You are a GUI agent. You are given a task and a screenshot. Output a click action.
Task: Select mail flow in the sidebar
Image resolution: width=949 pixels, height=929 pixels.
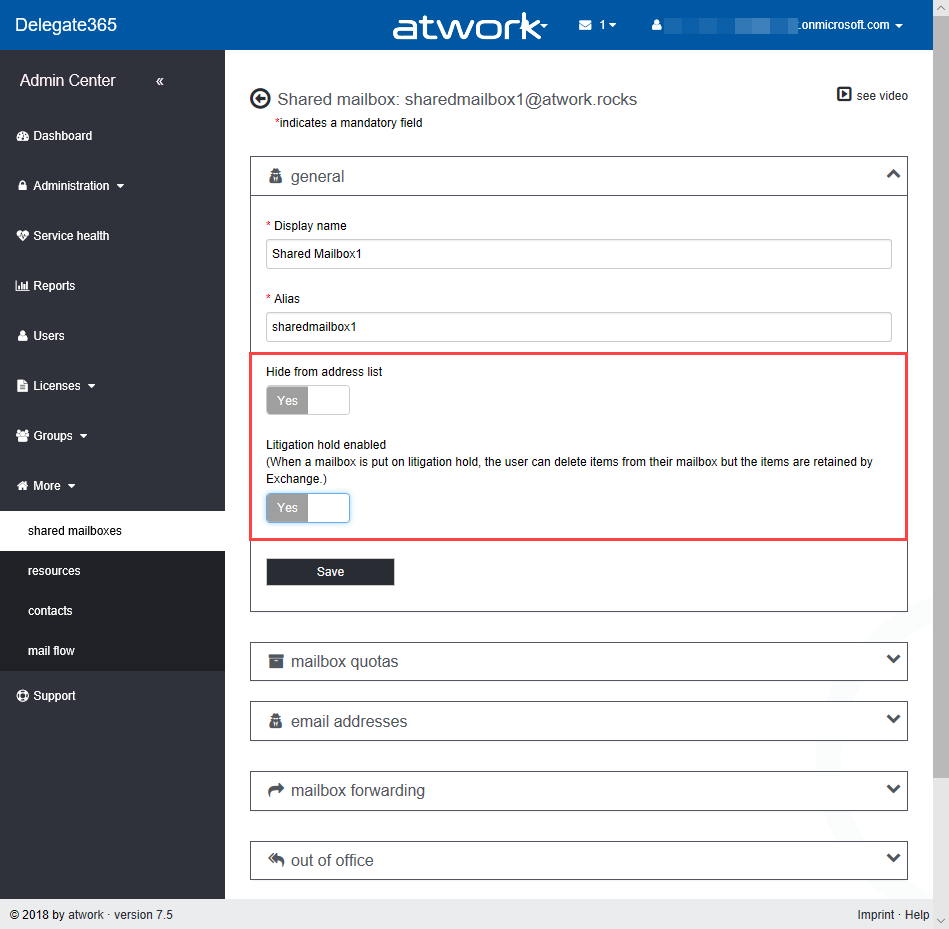point(51,651)
